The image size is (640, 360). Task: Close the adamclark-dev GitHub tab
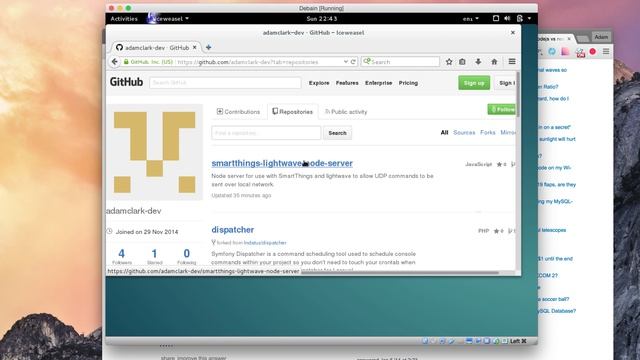click(195, 47)
